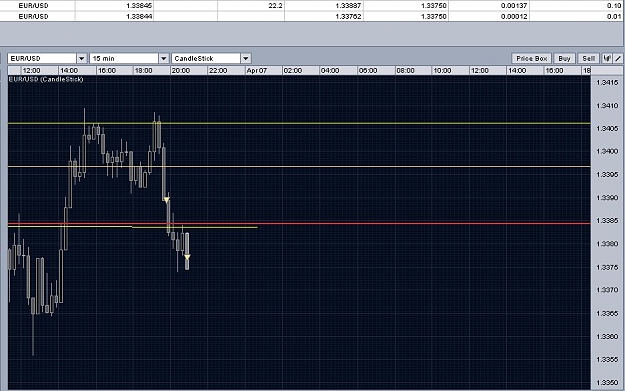Open the EUR/USD symbol dropdown arrow
Screen dimensions: 625x391
point(82,59)
